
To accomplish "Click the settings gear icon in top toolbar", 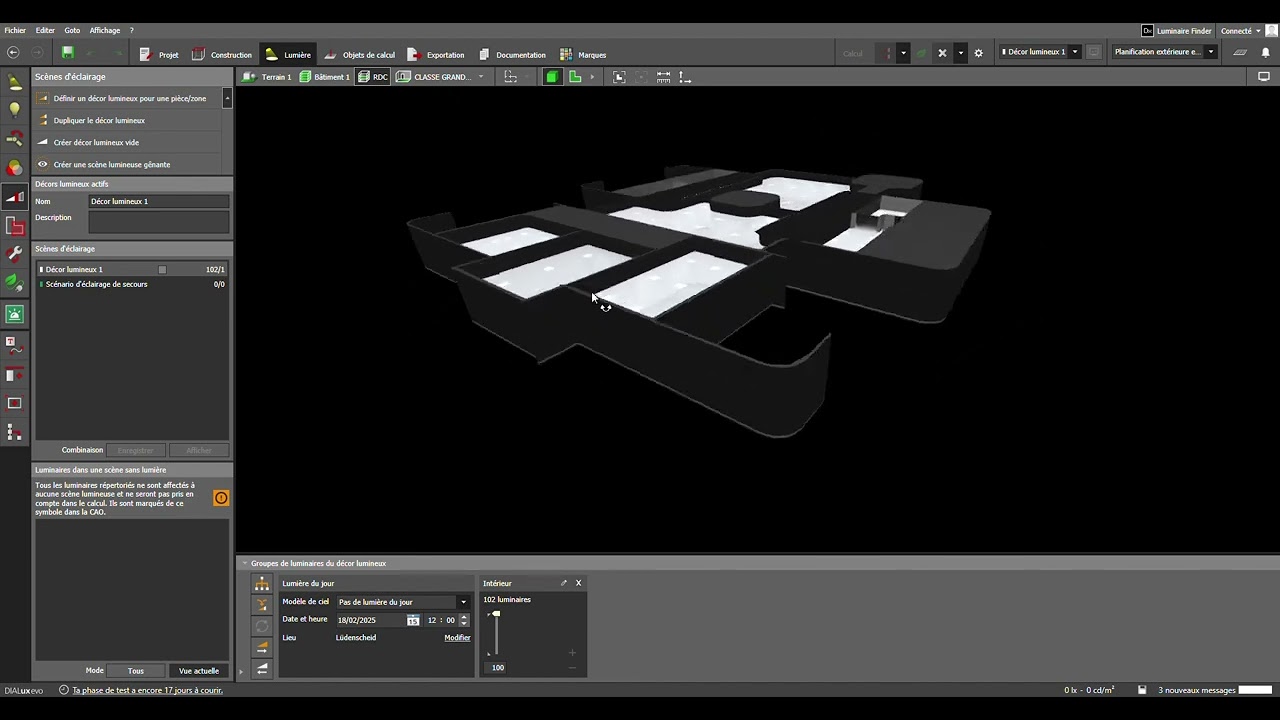I will (979, 53).
